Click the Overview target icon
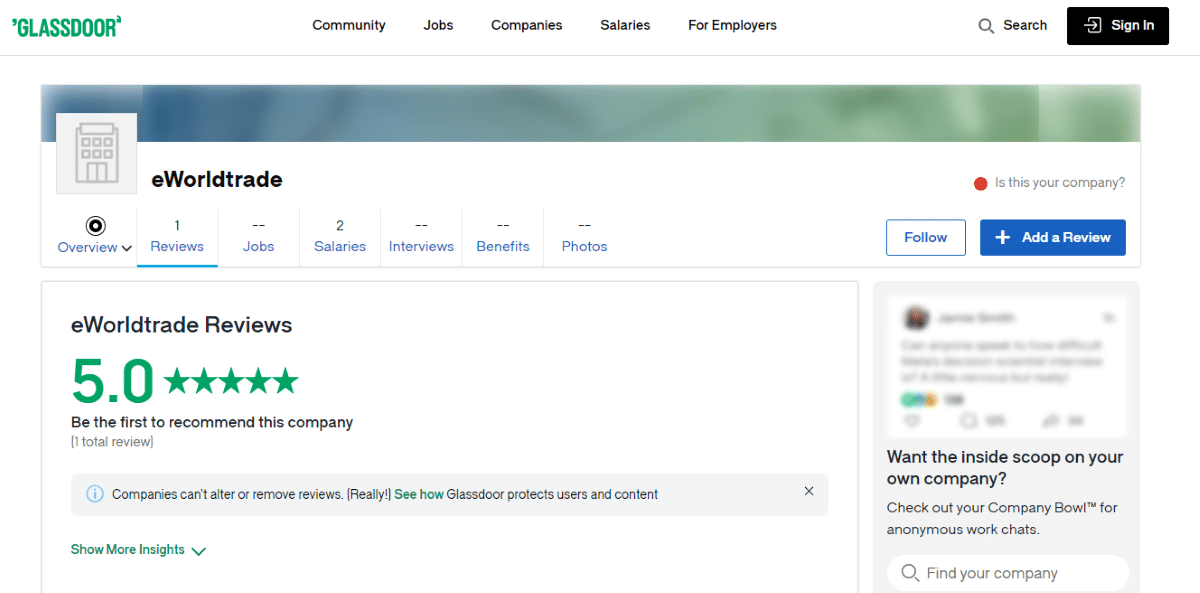Viewport: 1200px width, 593px height. (96, 225)
